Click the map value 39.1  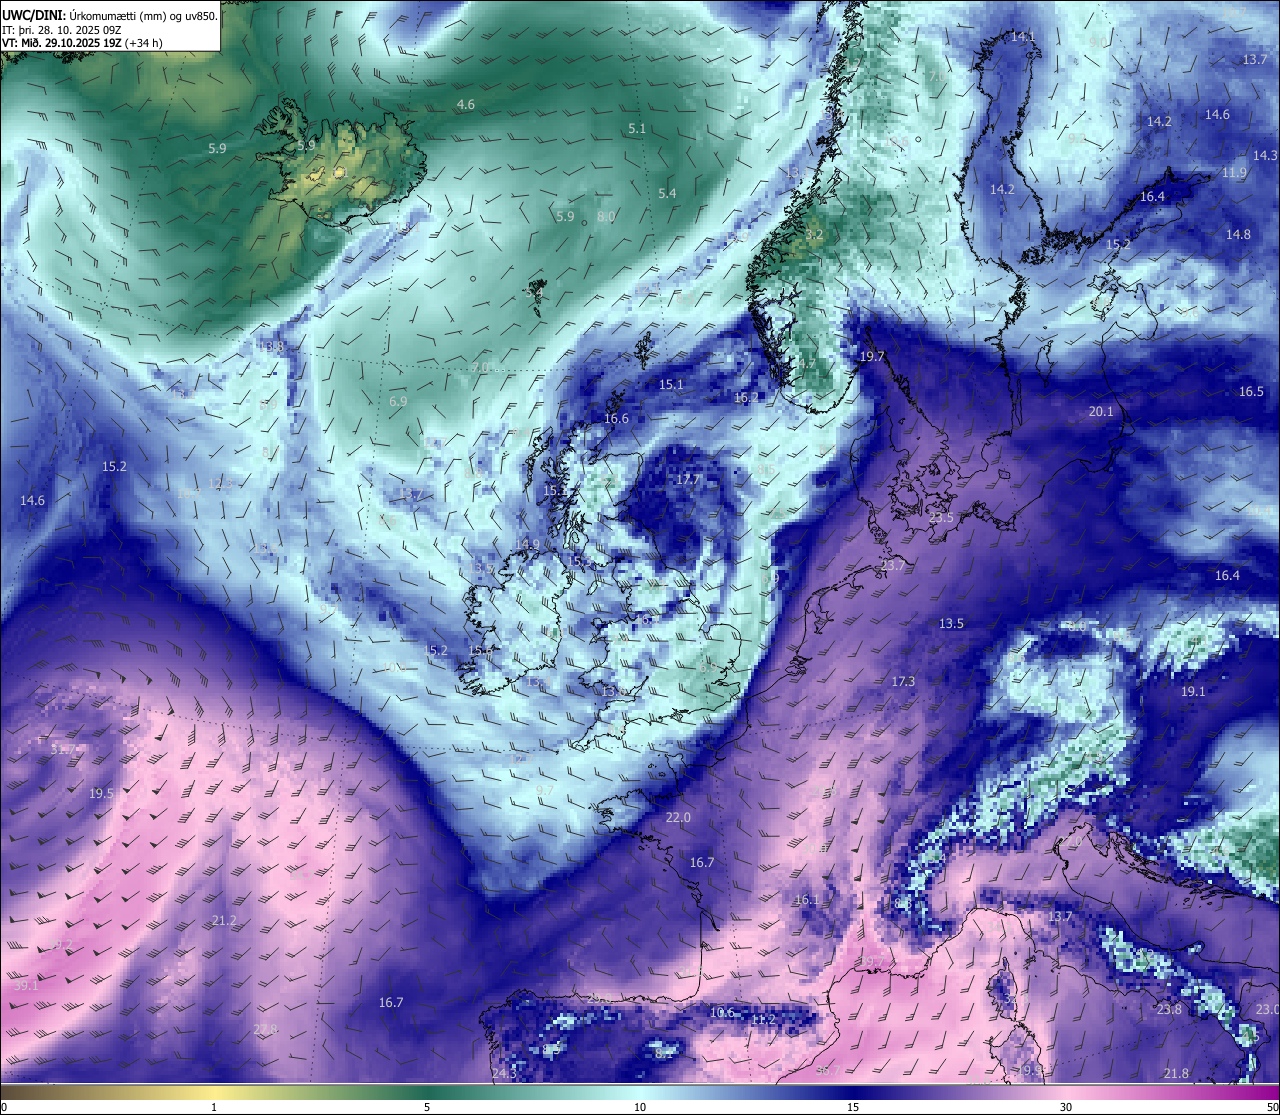pos(26,985)
